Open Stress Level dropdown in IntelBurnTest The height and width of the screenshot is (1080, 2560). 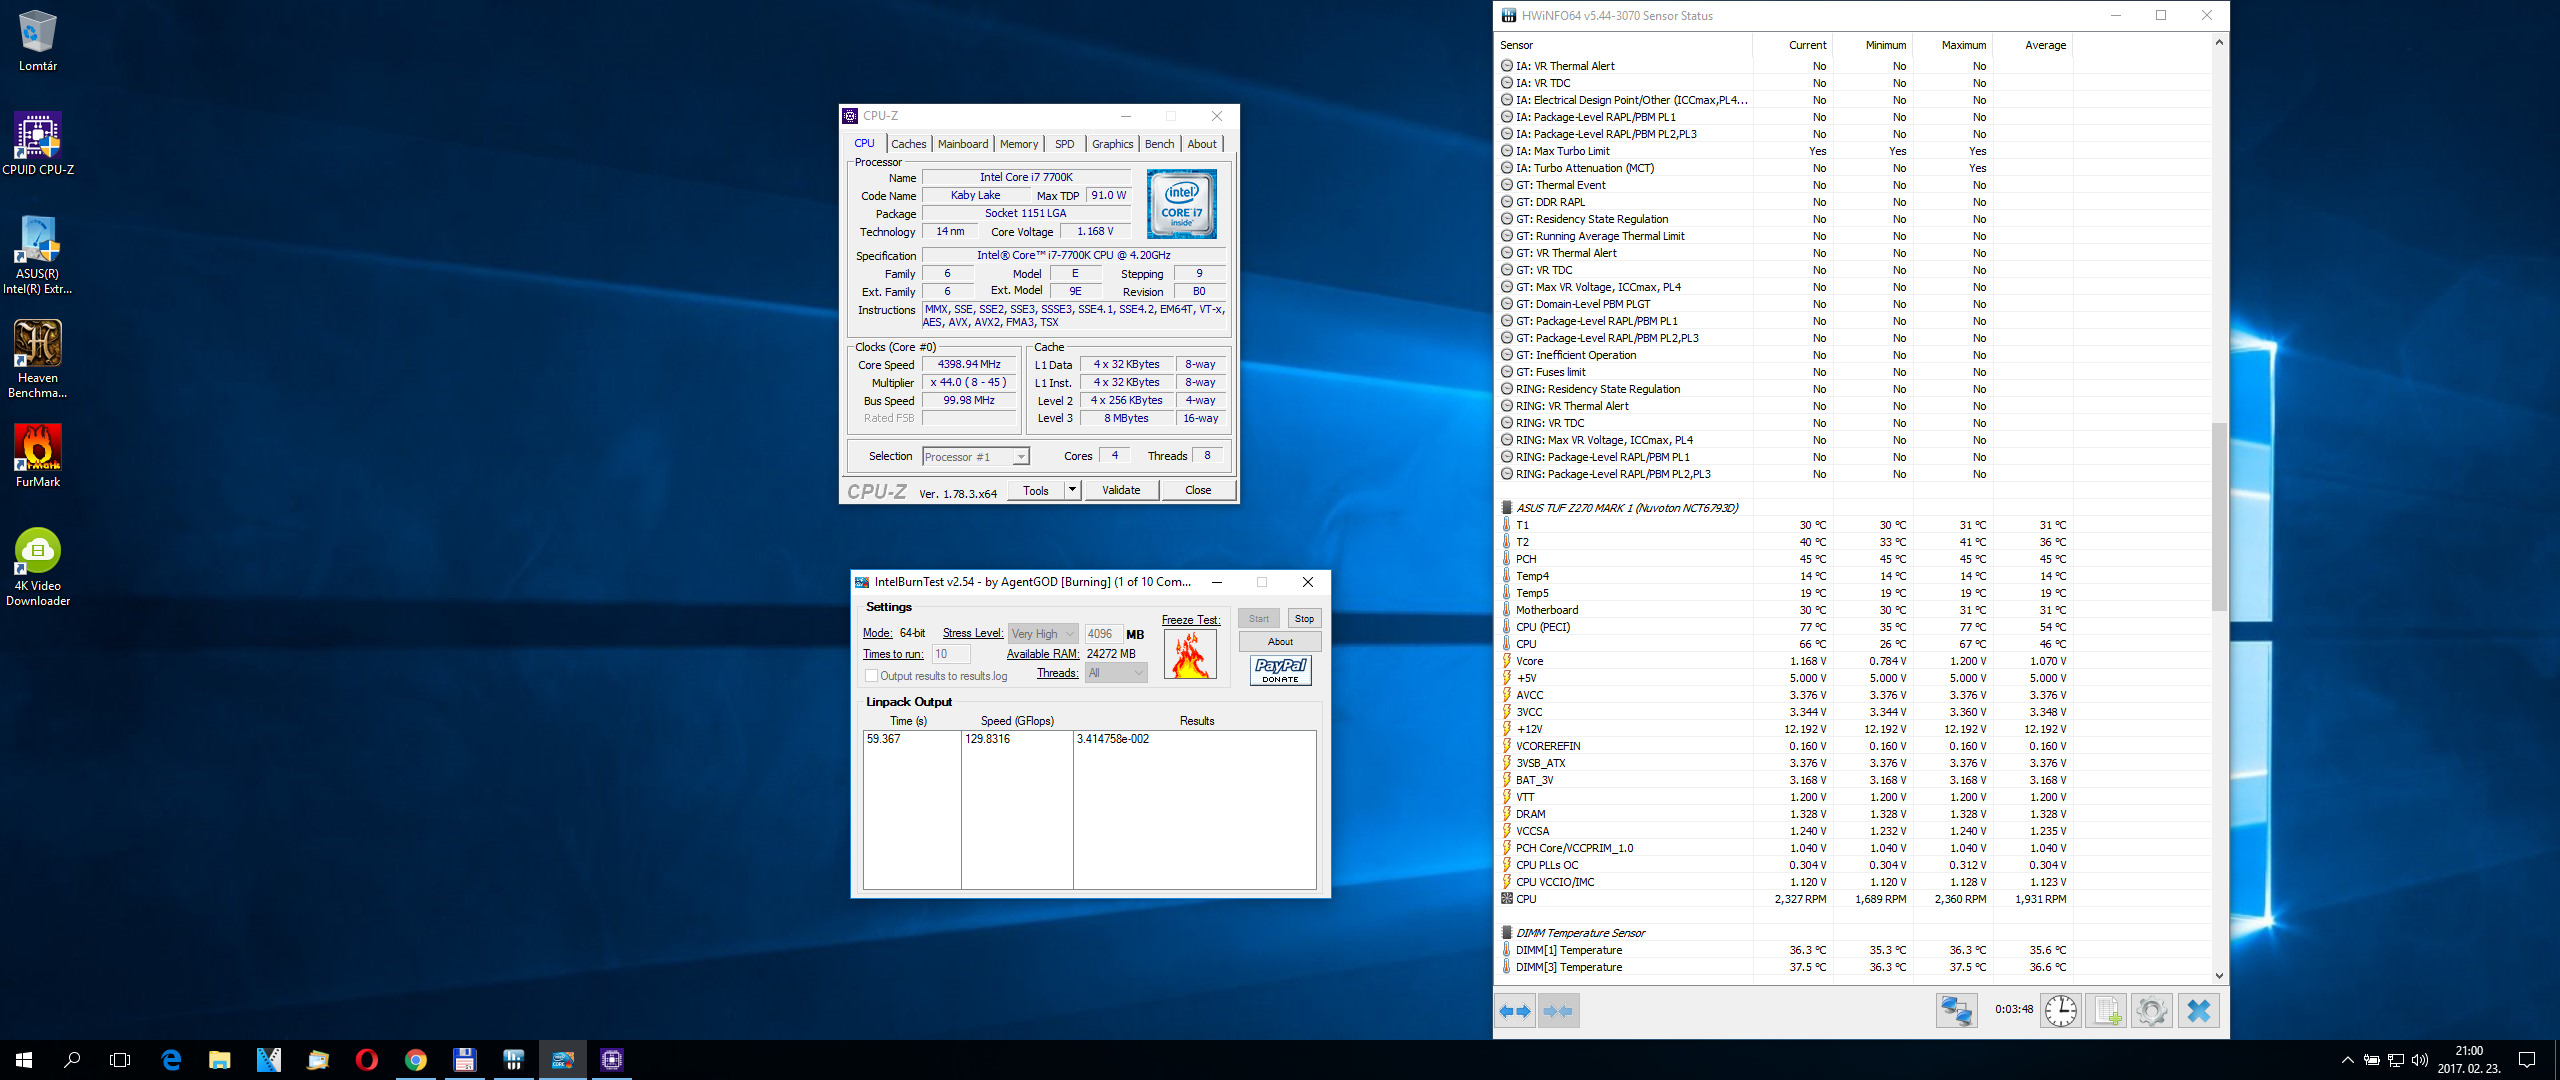point(1043,634)
